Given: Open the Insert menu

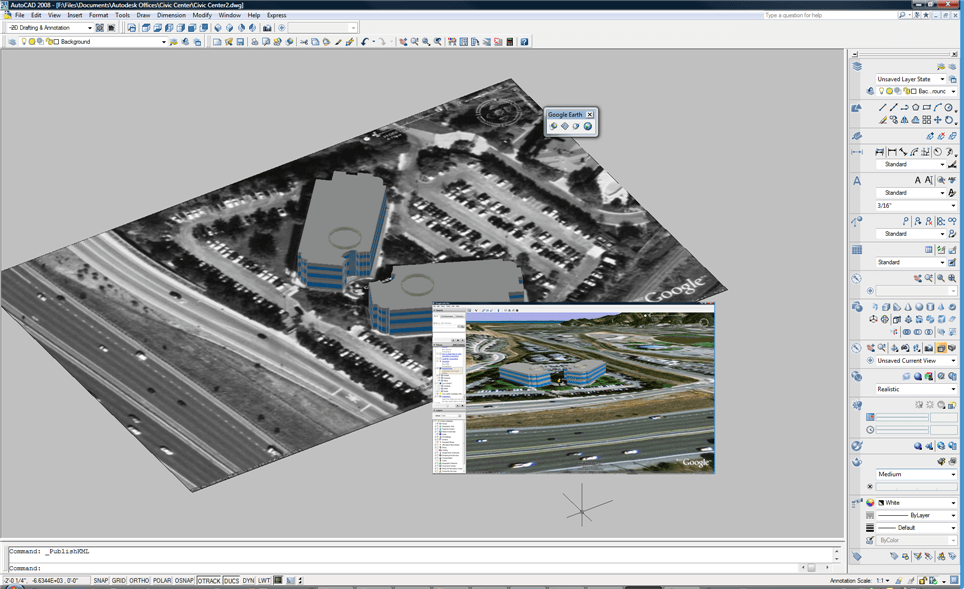Looking at the screenshot, I should (x=74, y=15).
